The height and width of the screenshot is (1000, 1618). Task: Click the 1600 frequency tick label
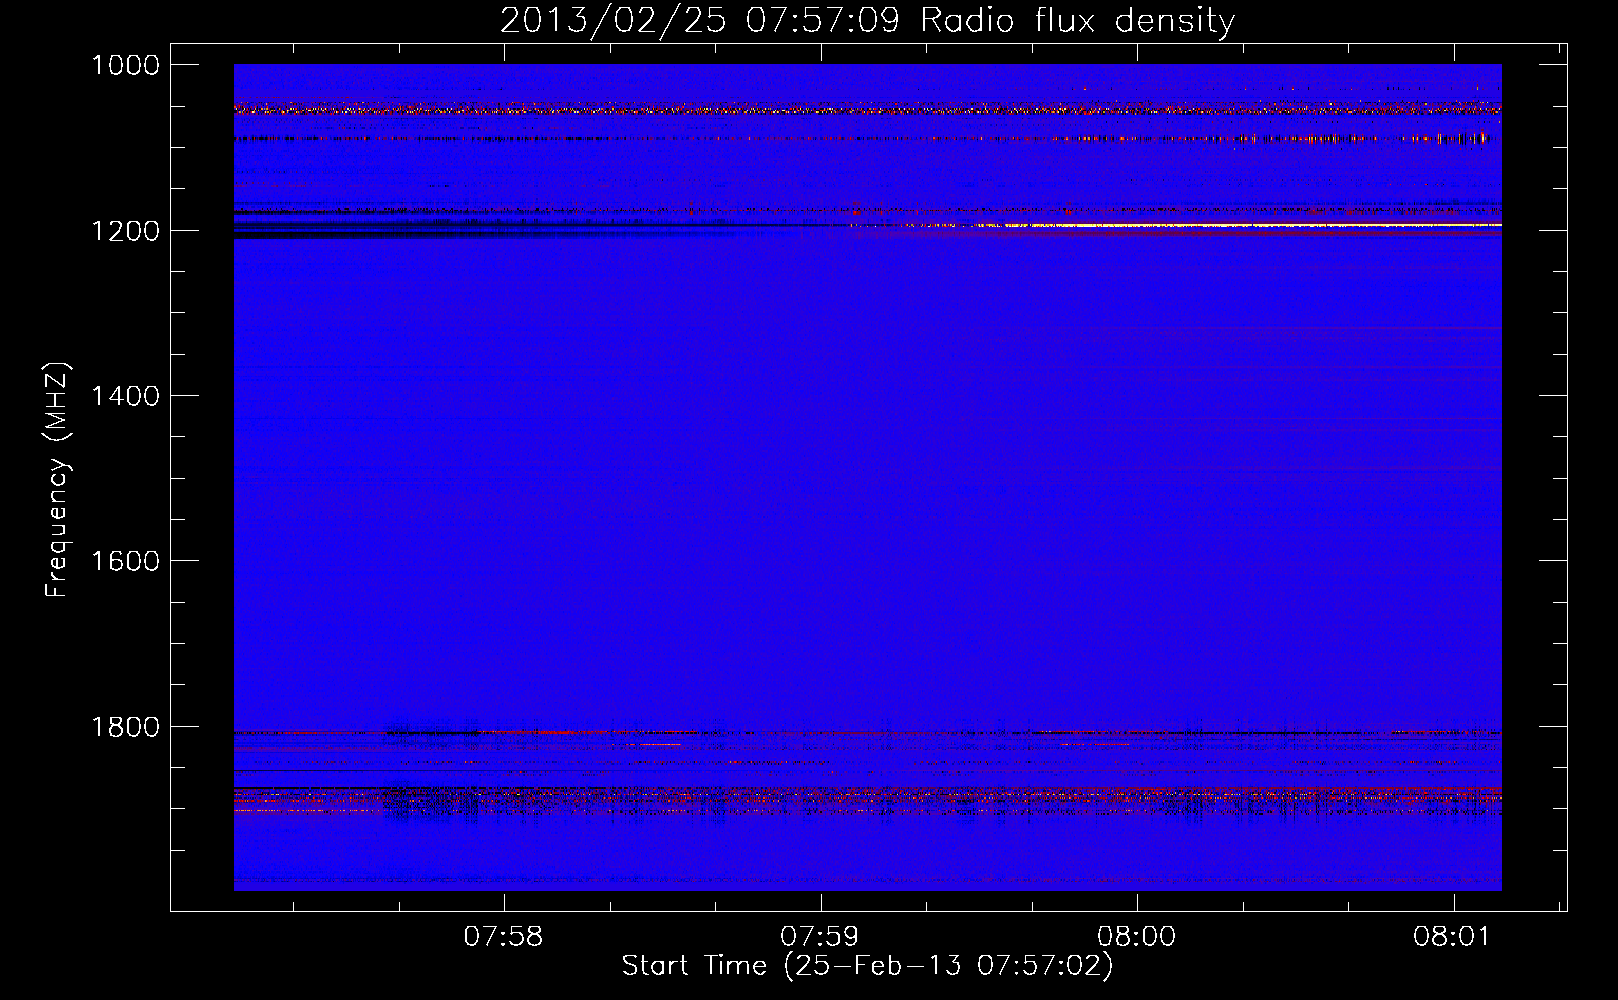point(125,561)
